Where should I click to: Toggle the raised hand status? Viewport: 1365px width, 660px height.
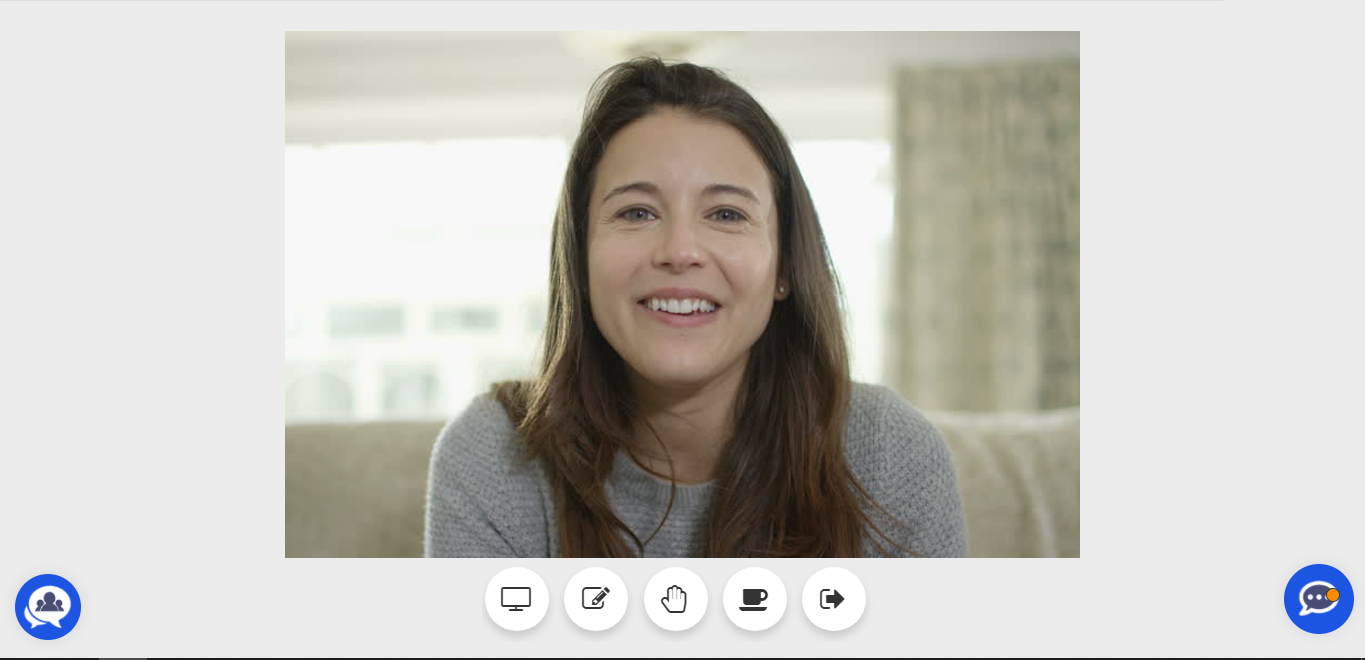point(676,599)
